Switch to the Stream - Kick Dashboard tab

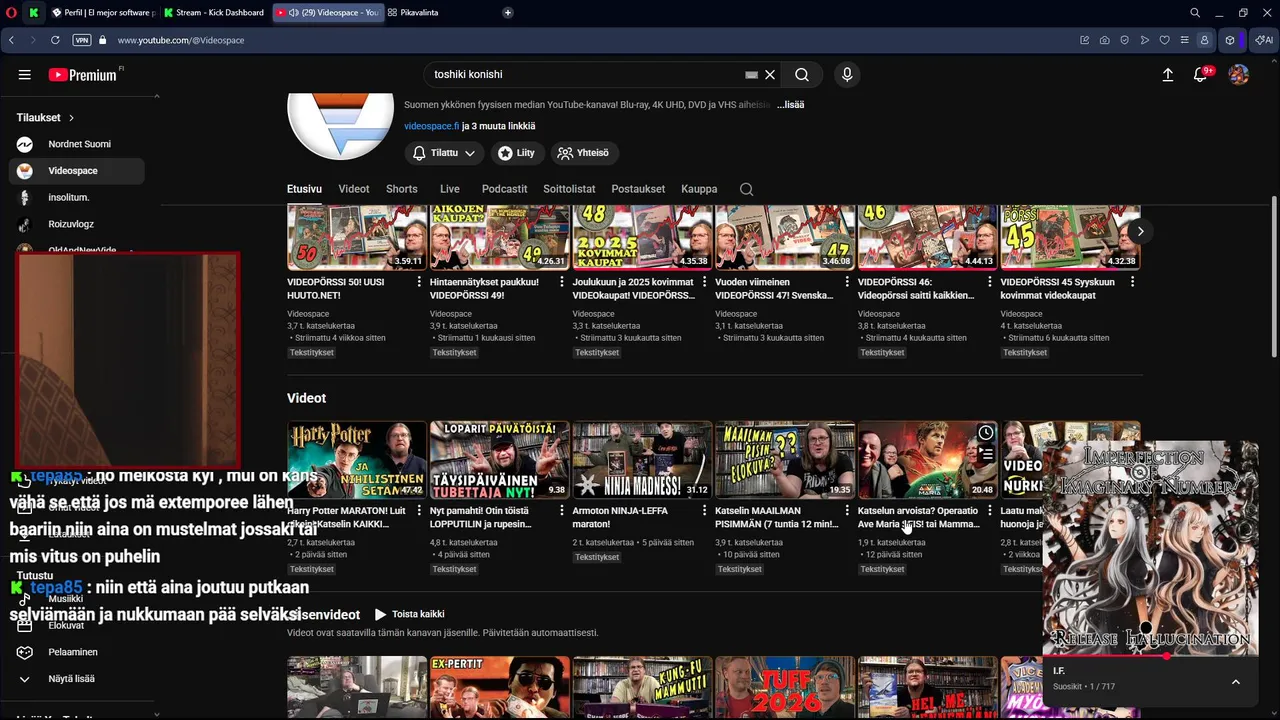tap(216, 13)
